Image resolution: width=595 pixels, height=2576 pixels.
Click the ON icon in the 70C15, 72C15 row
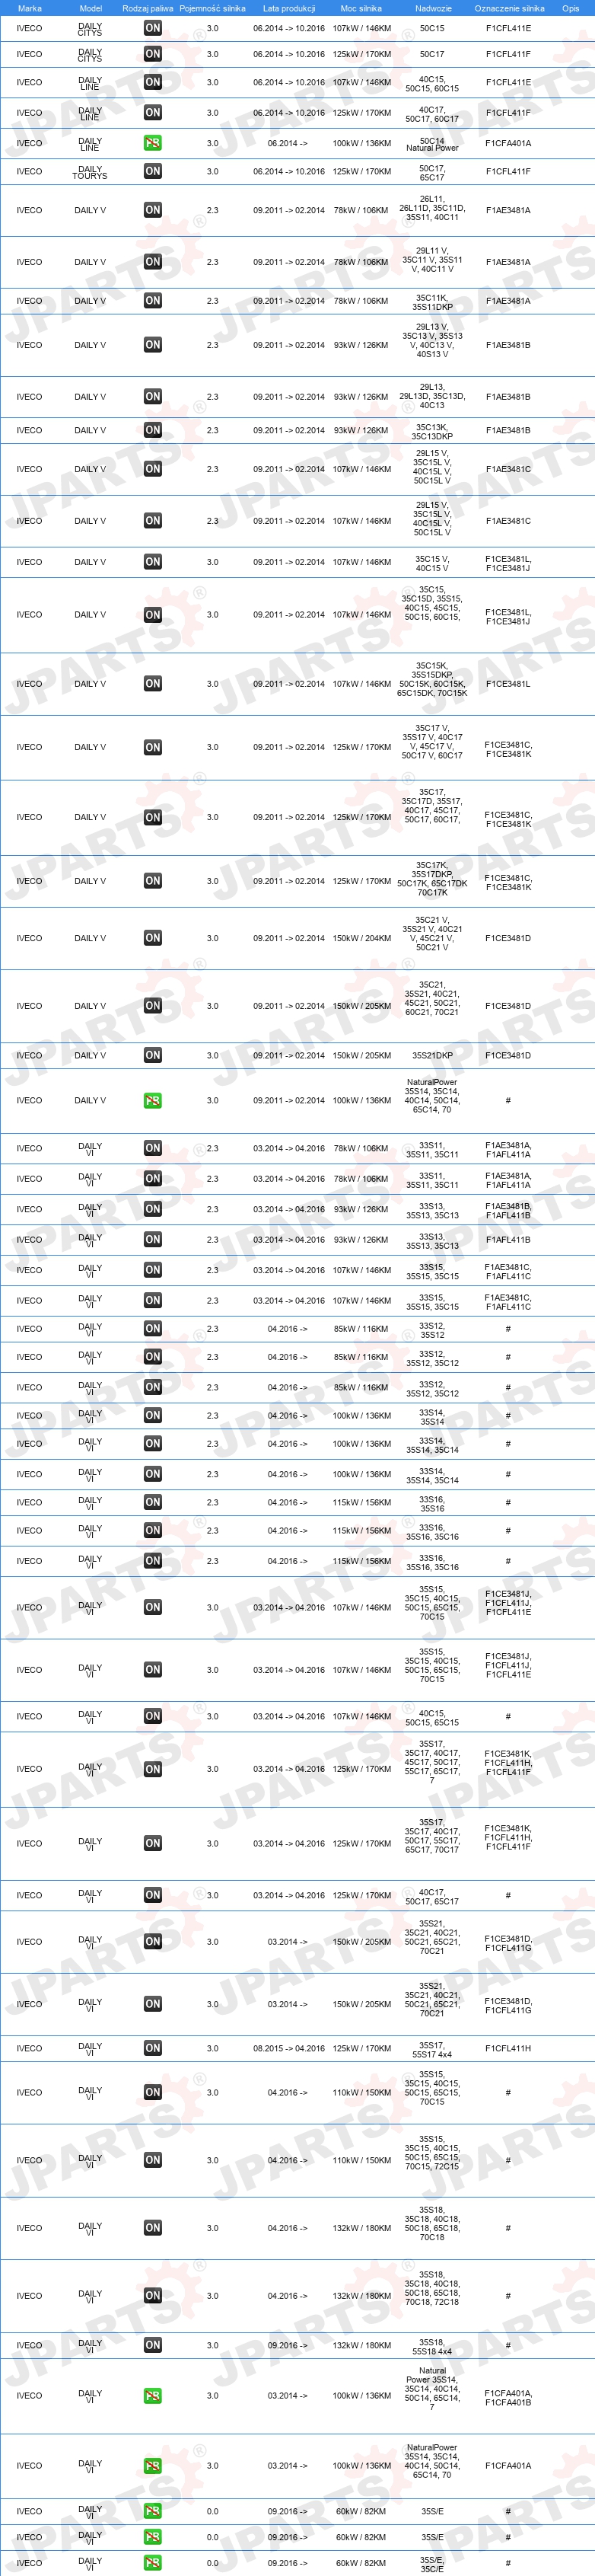tap(152, 2160)
